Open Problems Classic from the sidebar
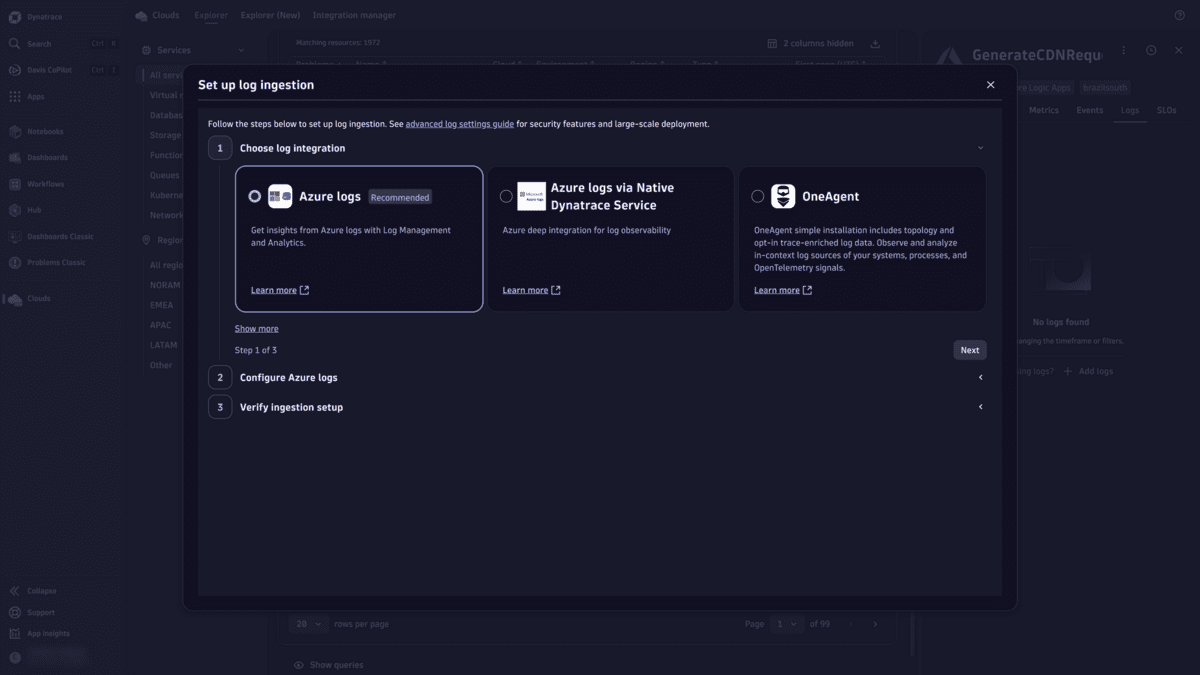Image resolution: width=1200 pixels, height=675 pixels. (14, 262)
